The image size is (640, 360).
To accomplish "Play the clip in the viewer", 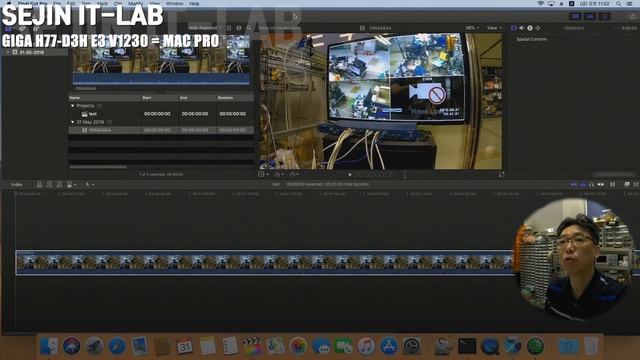I will 350,174.
